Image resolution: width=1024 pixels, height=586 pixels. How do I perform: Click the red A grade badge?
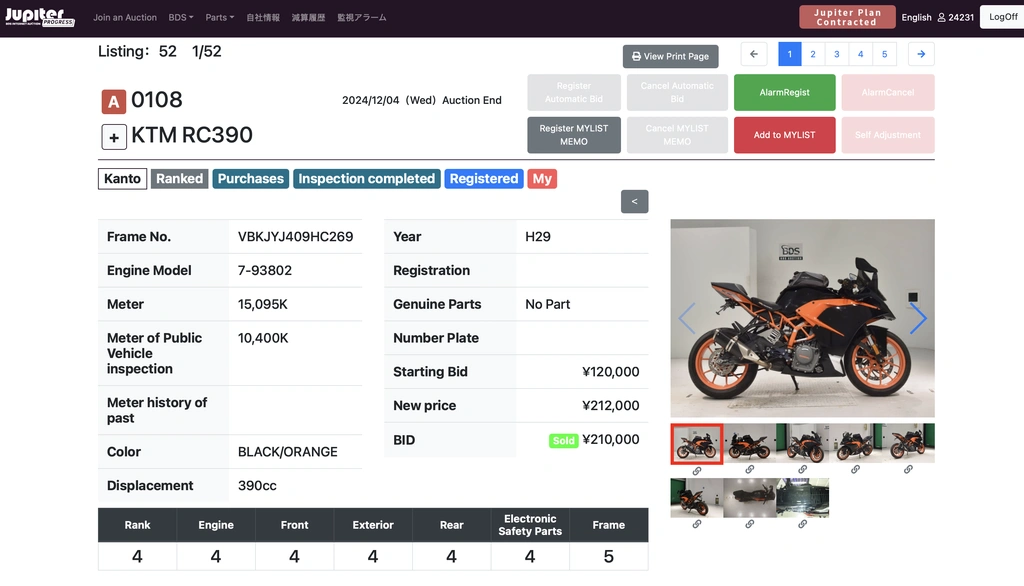point(114,101)
